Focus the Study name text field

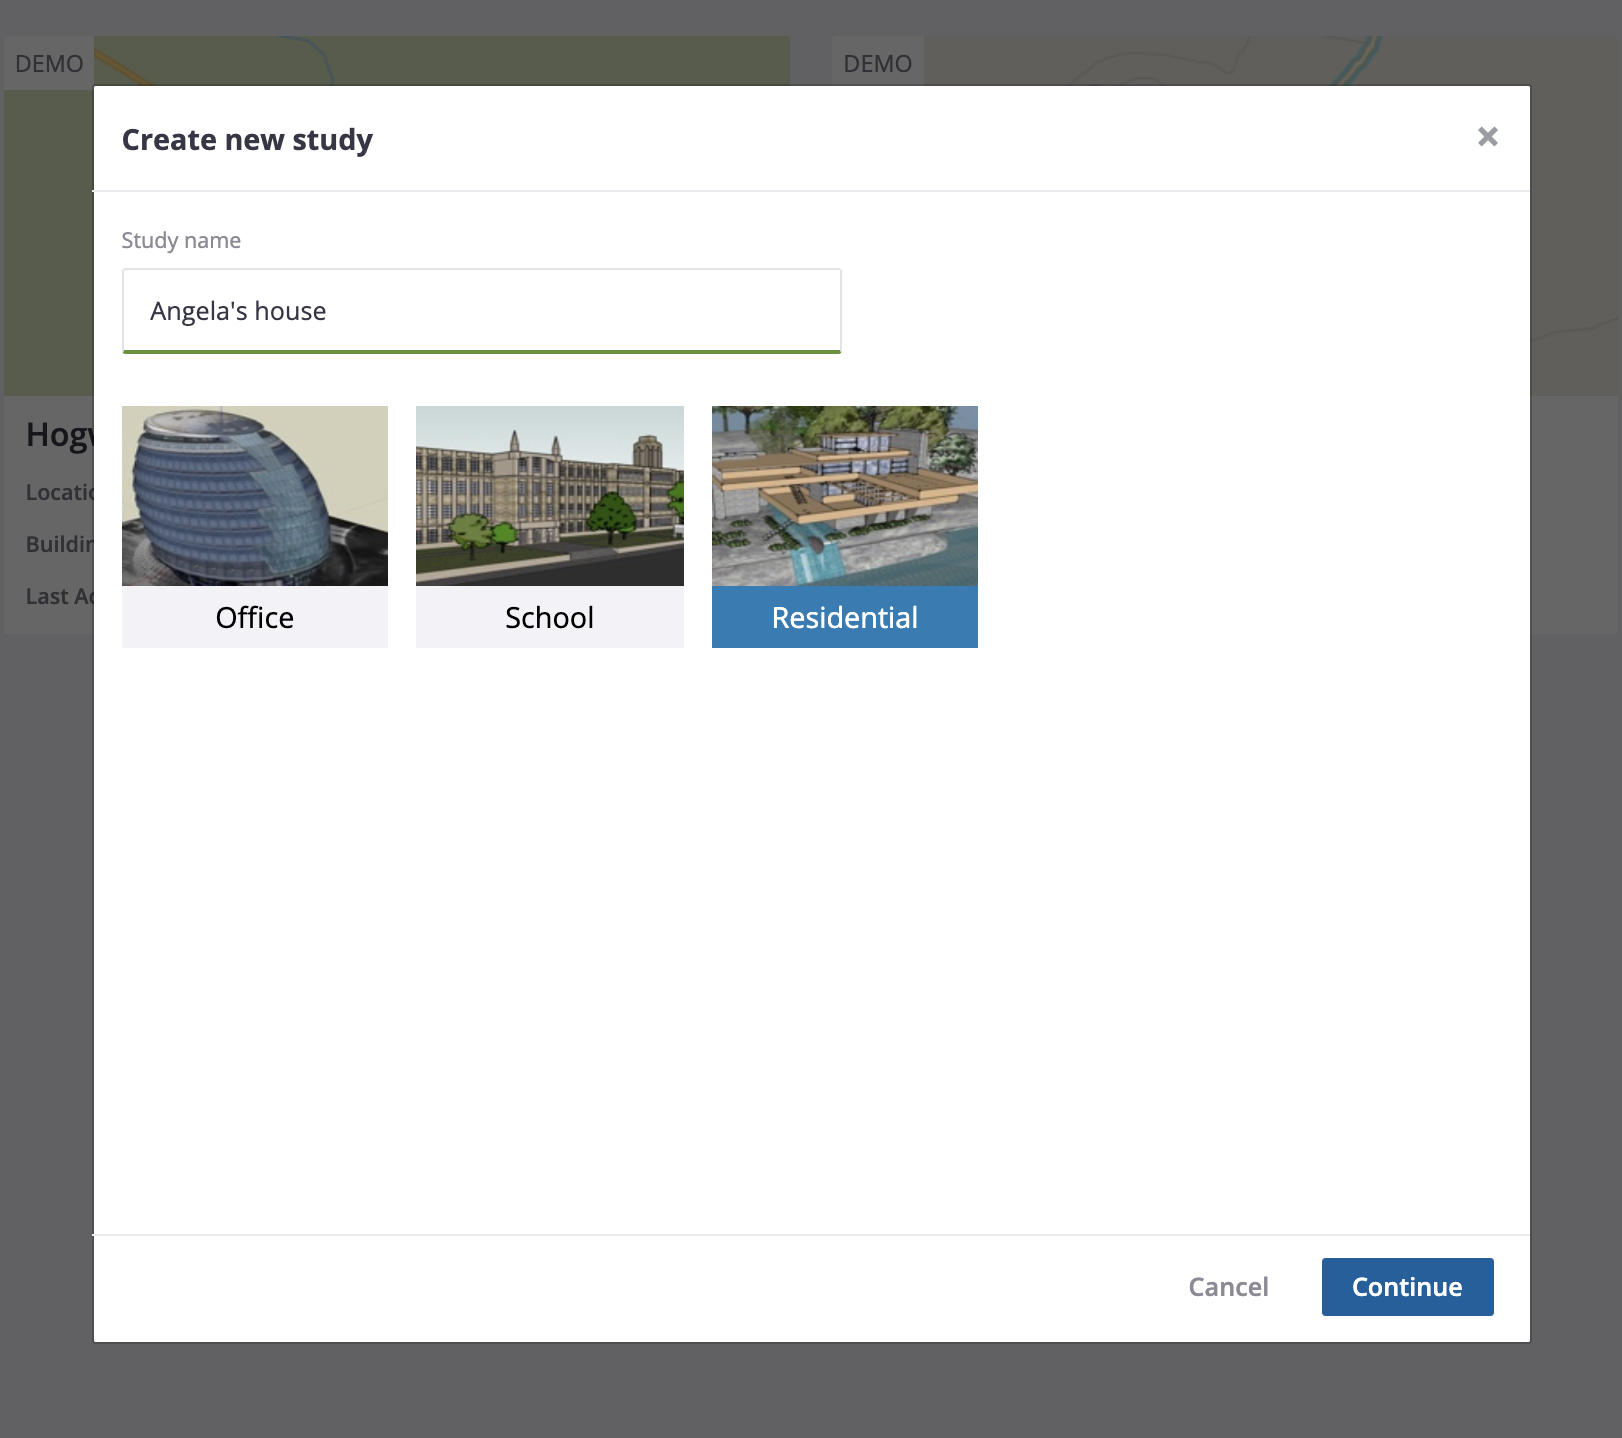[481, 310]
